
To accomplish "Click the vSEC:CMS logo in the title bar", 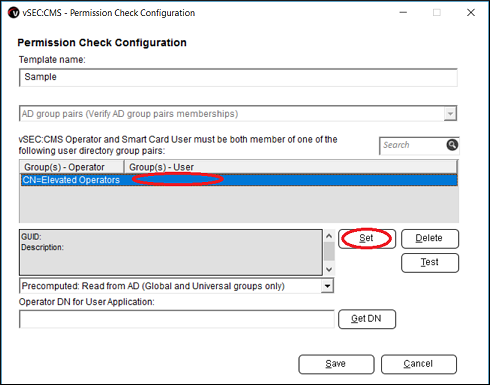I will pos(14,13).
